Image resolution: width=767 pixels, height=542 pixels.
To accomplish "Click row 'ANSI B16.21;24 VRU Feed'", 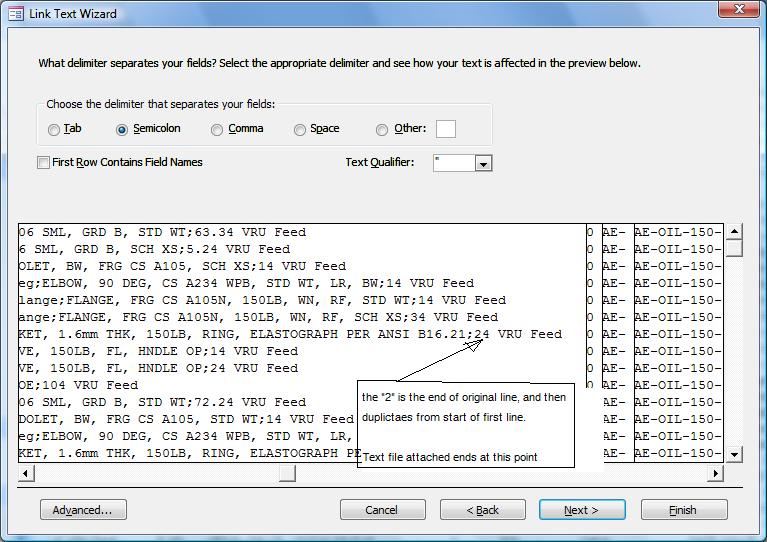I will [x=291, y=334].
